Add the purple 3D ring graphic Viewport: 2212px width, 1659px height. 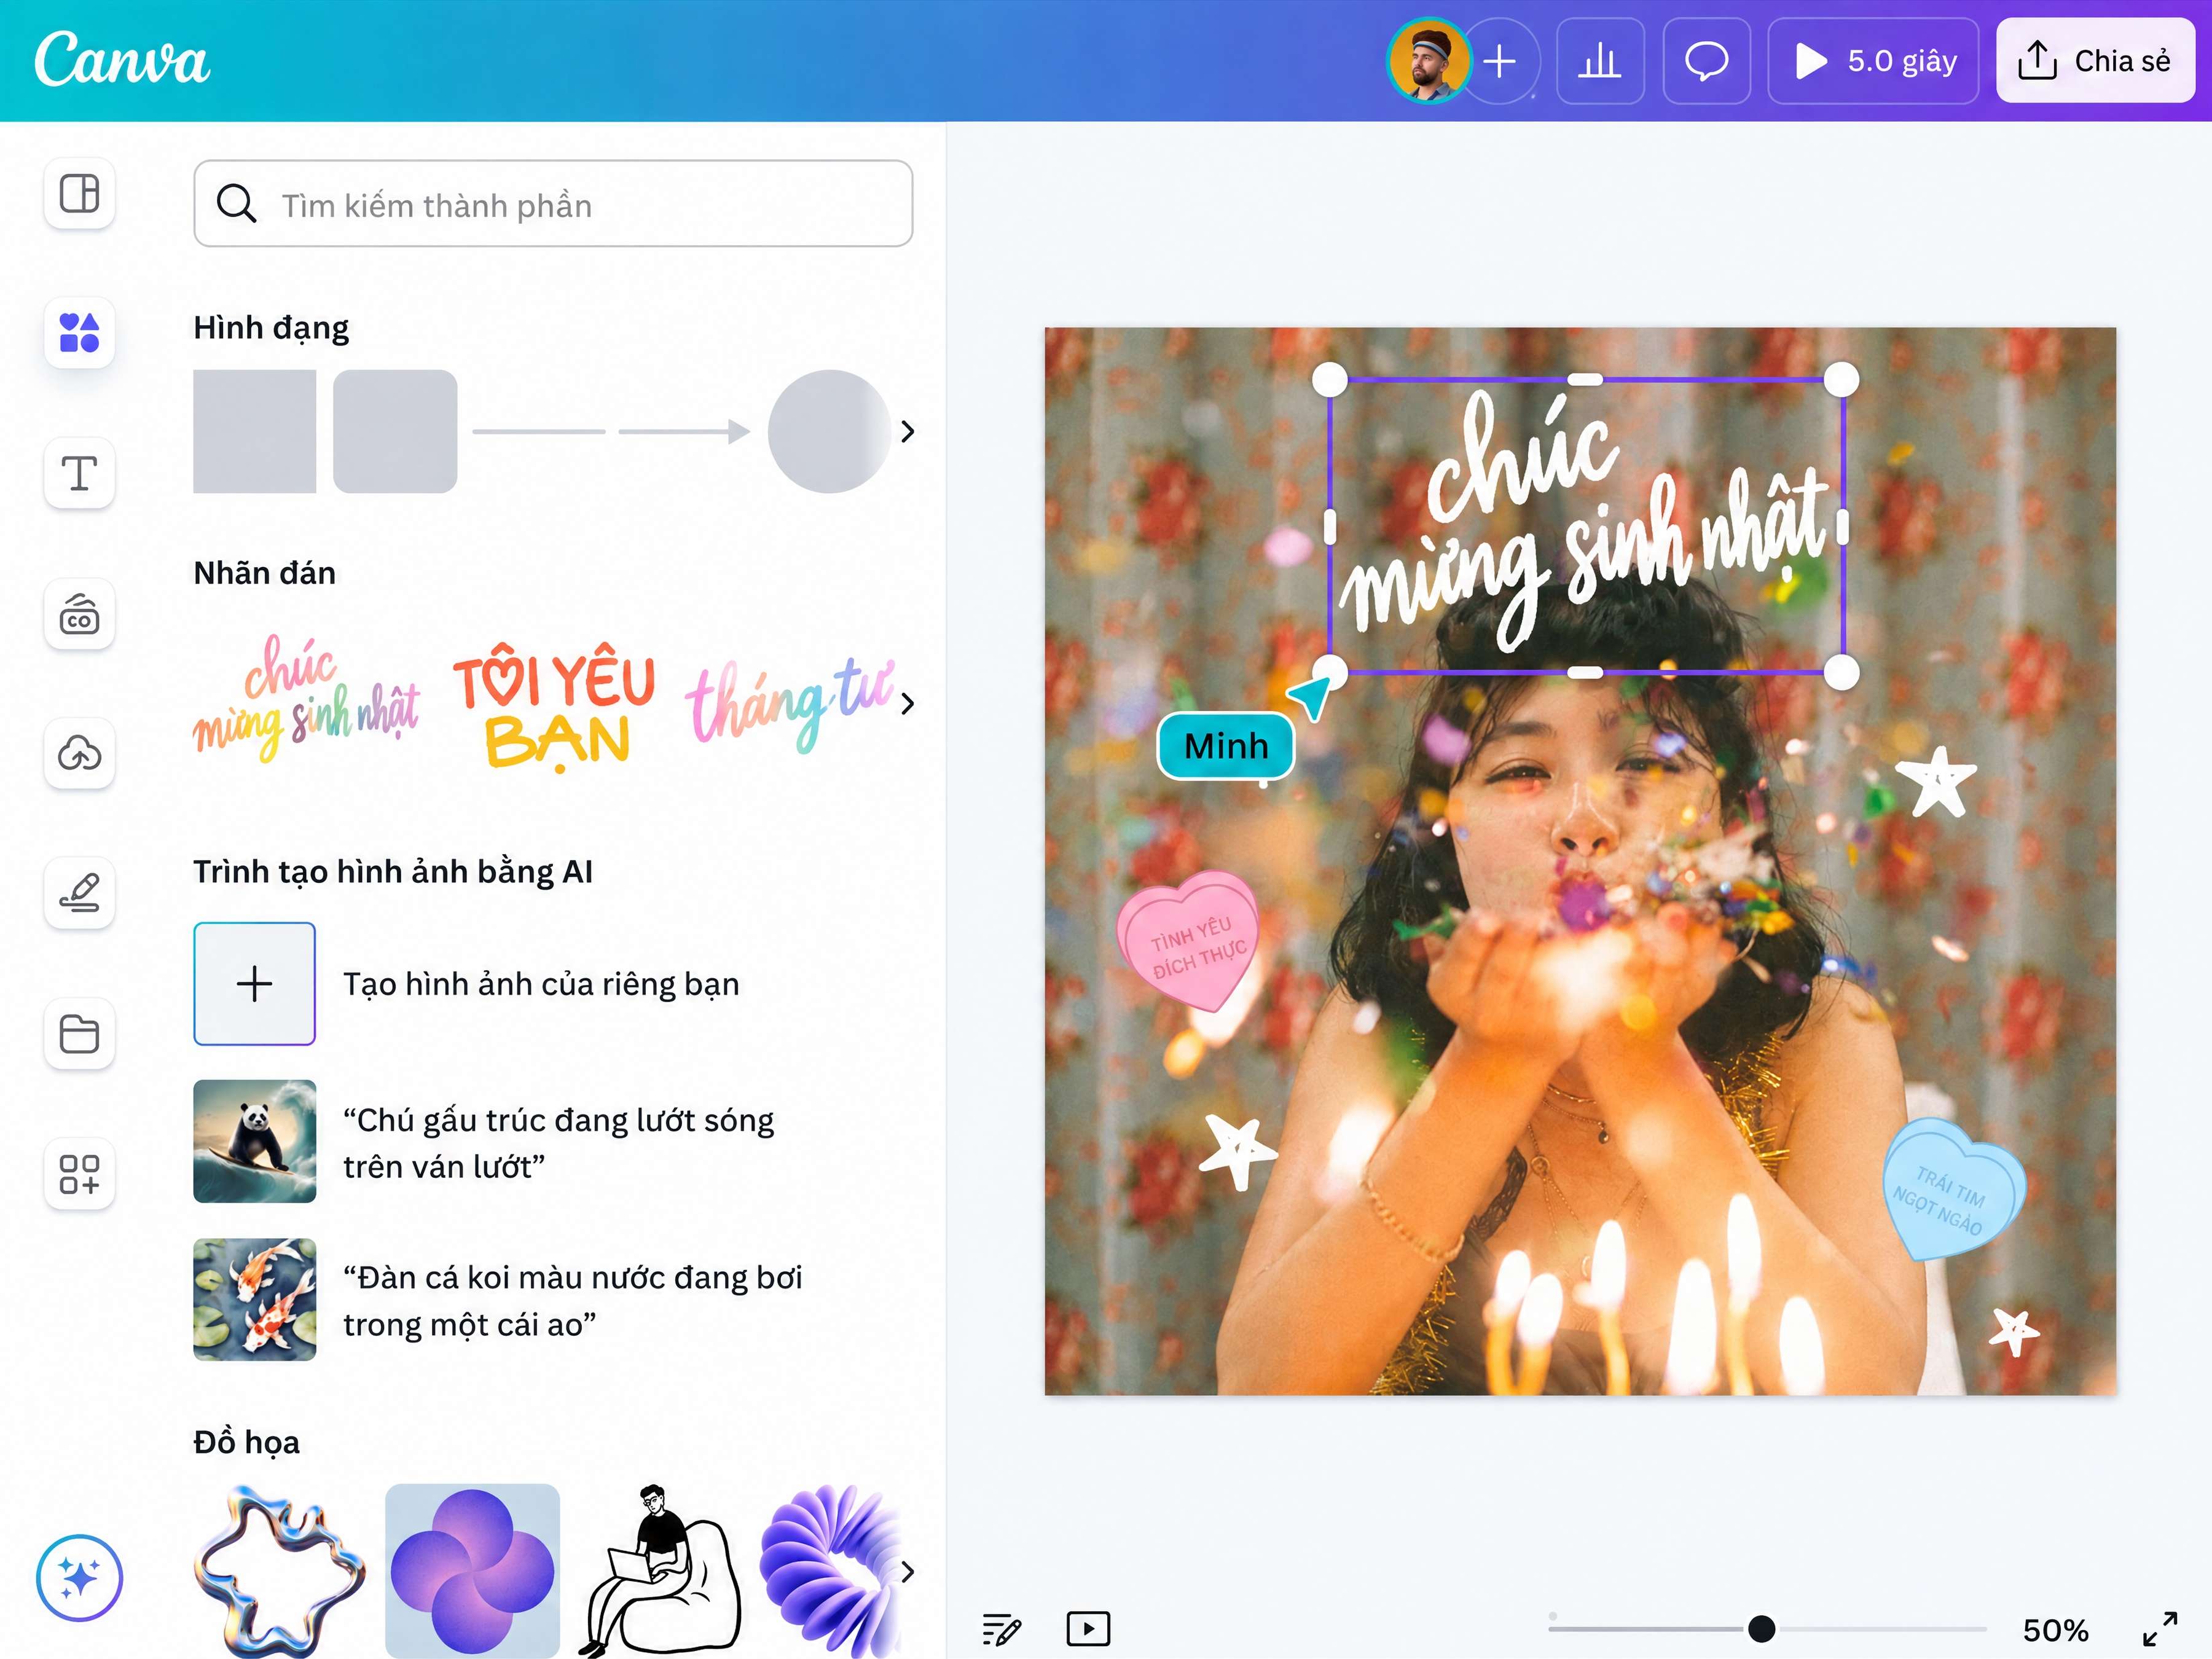(x=830, y=1570)
